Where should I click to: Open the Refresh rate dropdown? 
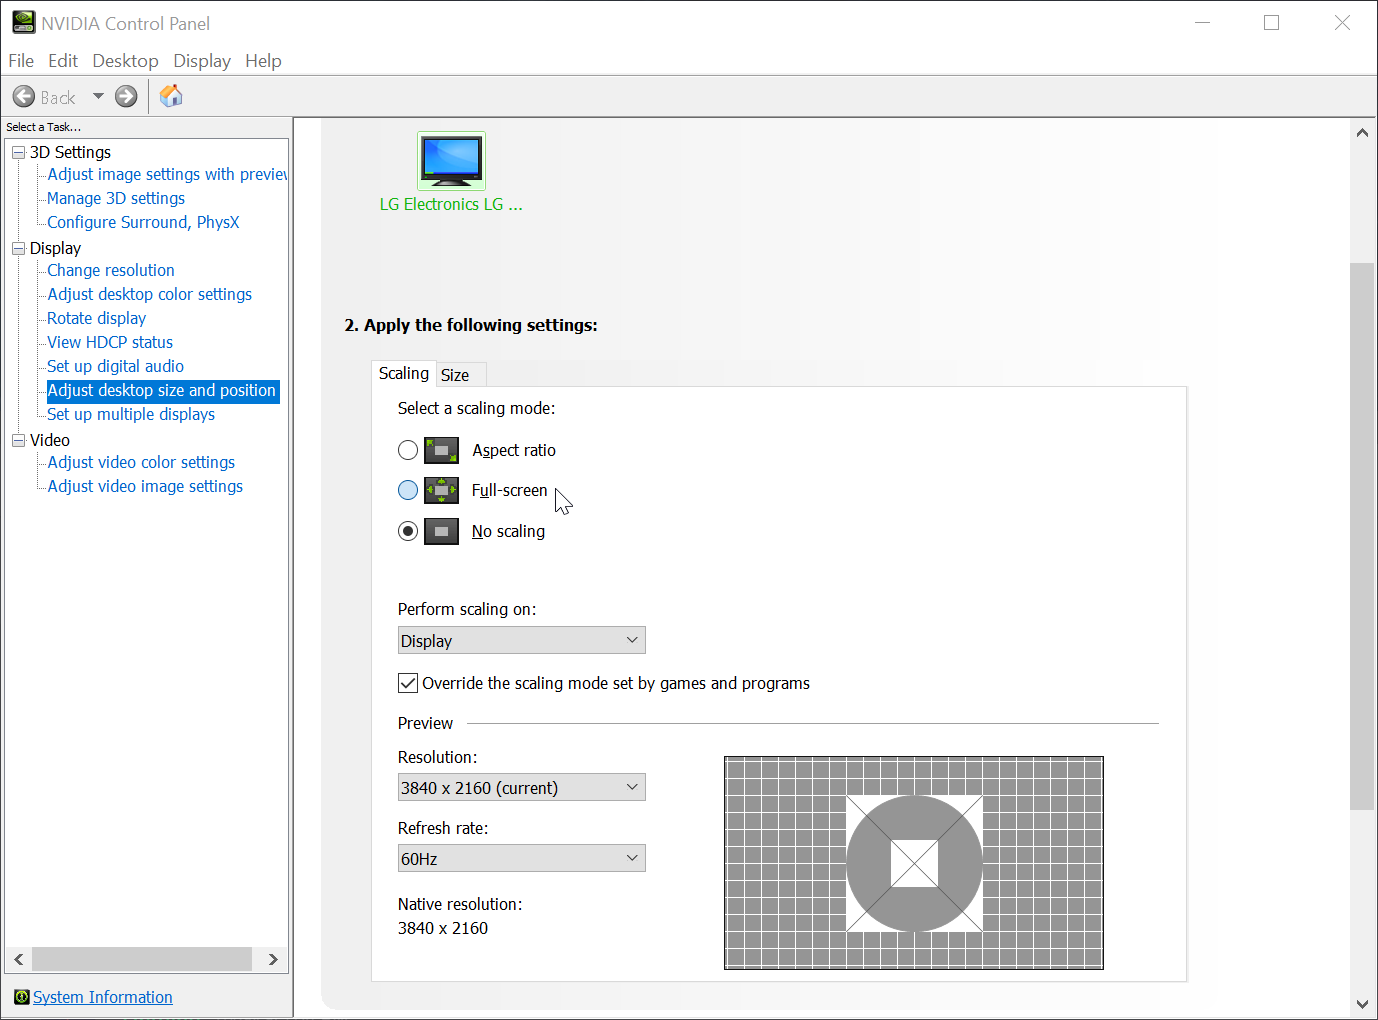tap(521, 859)
